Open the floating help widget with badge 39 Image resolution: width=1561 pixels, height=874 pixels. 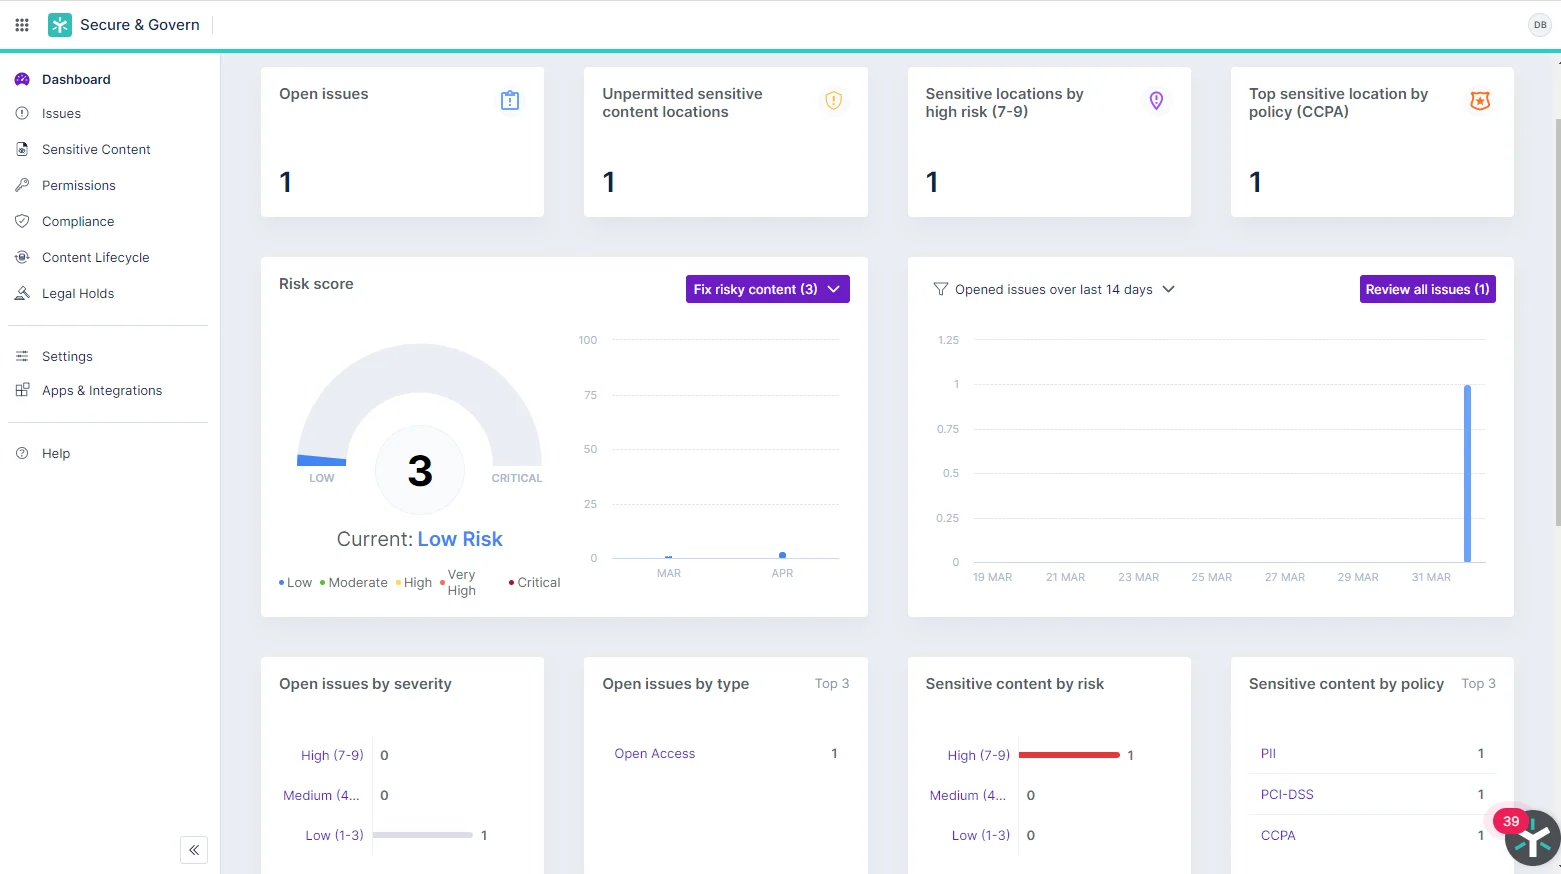tap(1532, 839)
